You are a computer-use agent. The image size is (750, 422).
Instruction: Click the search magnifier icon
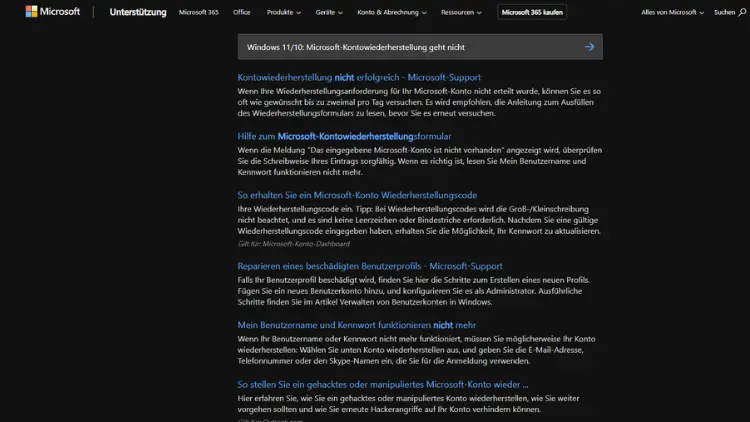pyautogui.click(x=742, y=12)
